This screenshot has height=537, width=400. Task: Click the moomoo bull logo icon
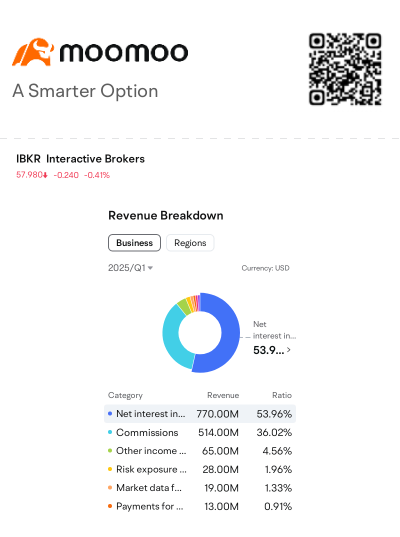33,52
